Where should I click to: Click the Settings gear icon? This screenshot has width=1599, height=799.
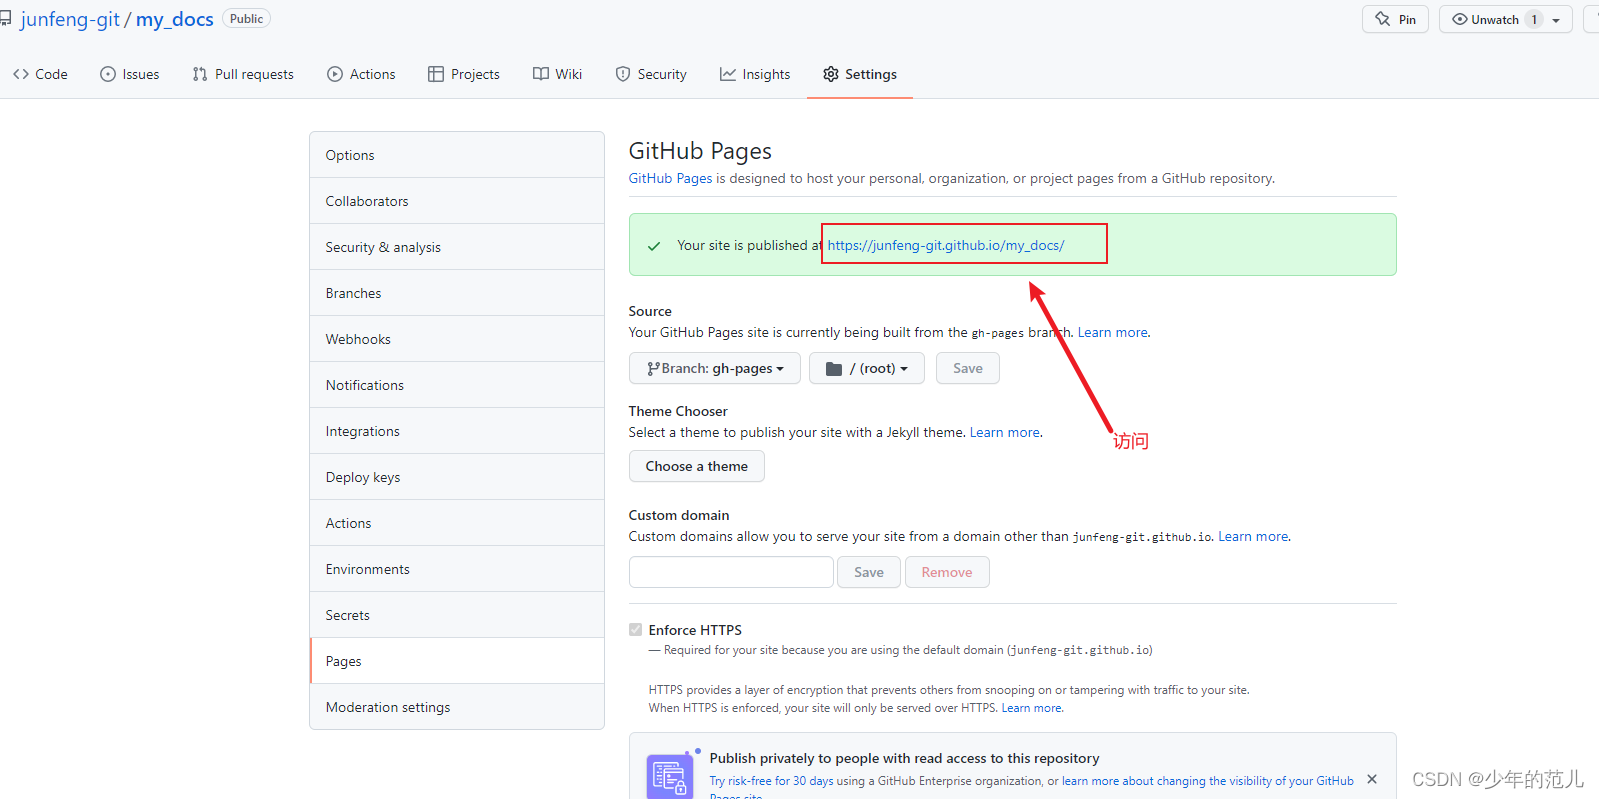831,74
